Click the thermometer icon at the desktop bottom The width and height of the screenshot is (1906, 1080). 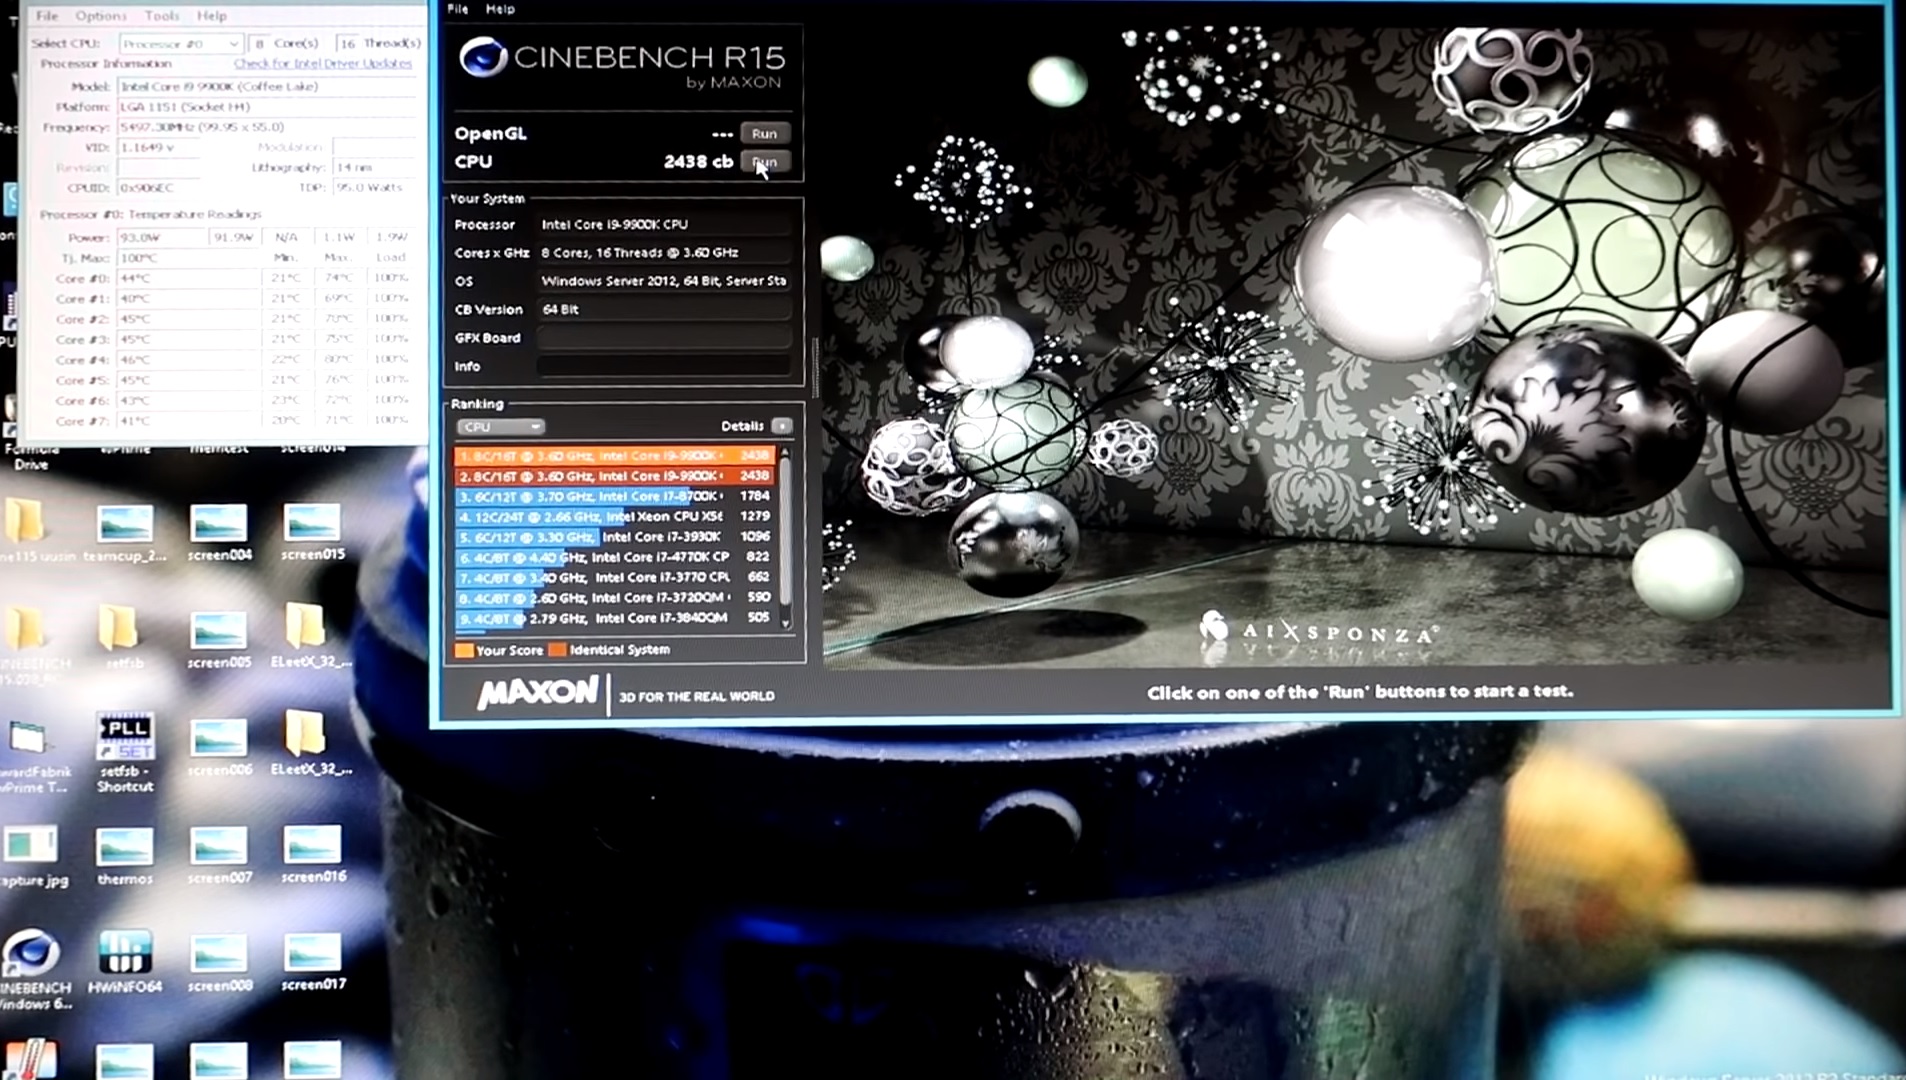click(30, 1058)
